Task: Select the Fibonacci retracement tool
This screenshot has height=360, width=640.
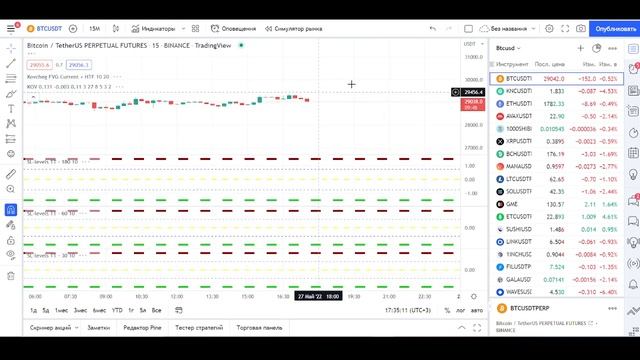Action: coord(11,78)
